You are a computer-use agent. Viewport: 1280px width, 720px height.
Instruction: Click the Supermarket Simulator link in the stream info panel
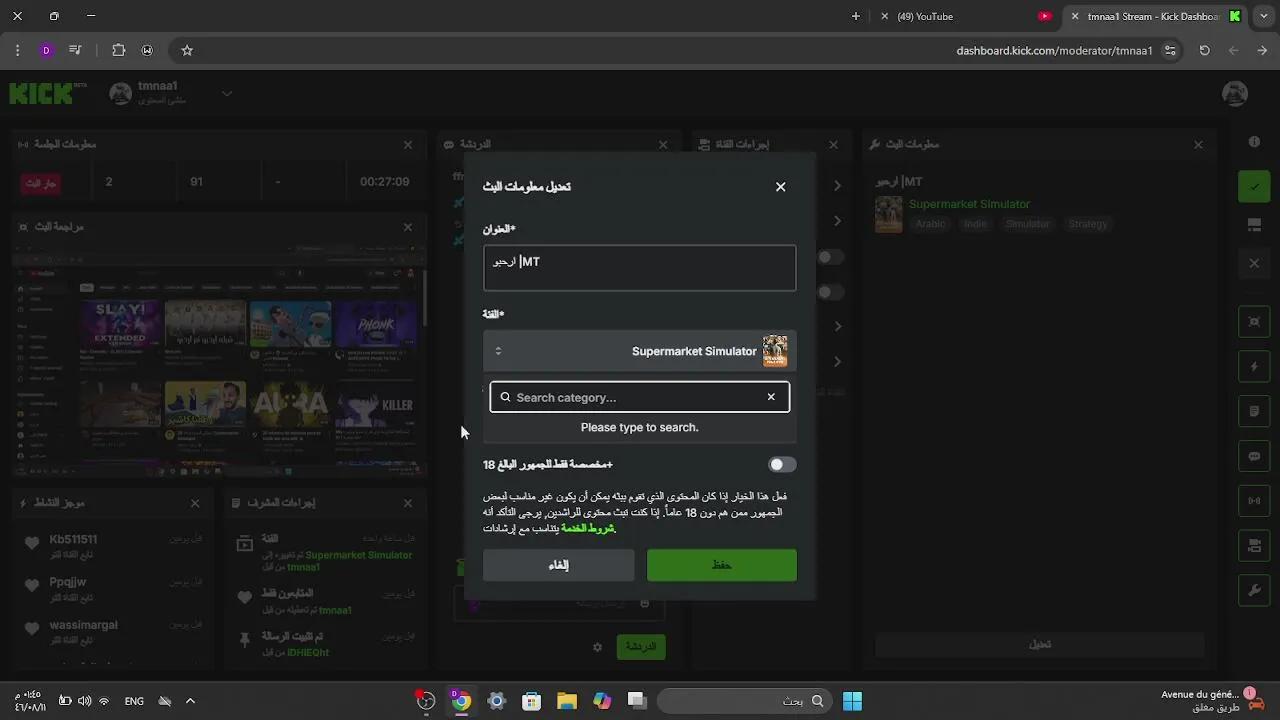pyautogui.click(x=969, y=204)
